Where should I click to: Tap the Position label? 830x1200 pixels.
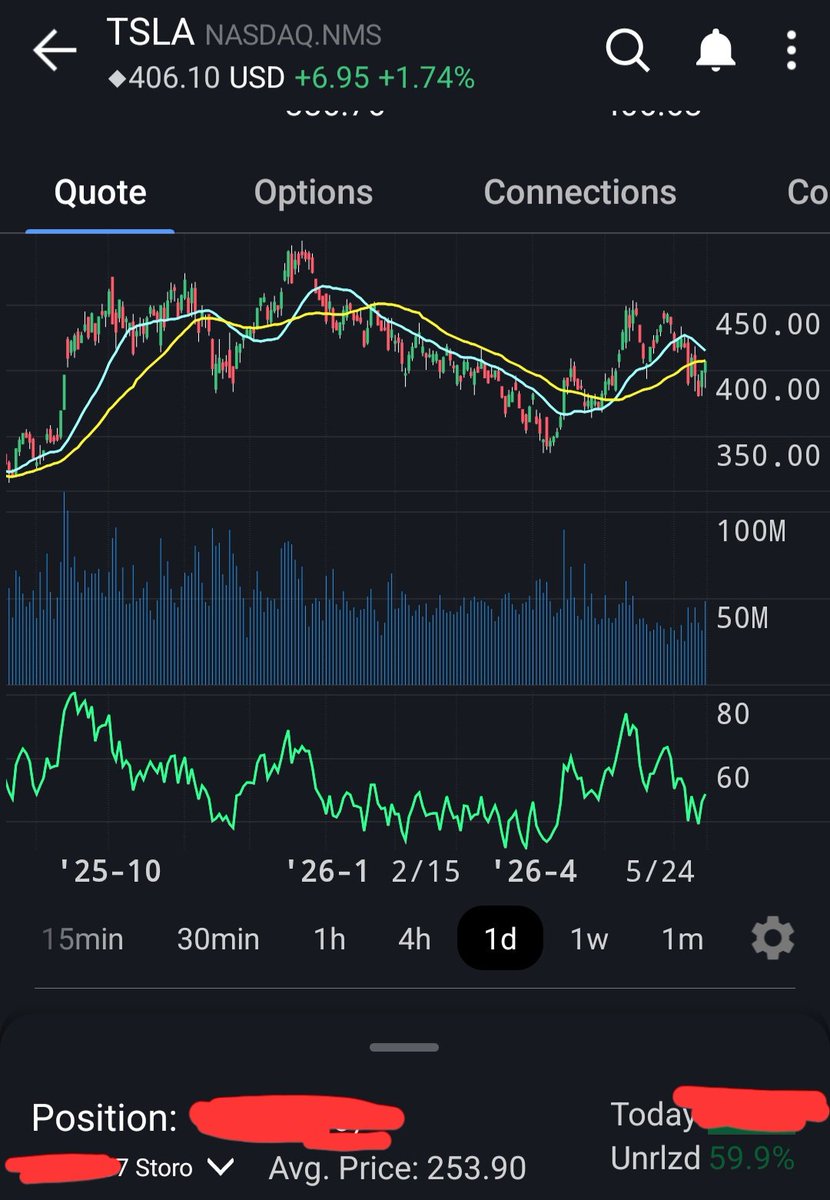105,1118
